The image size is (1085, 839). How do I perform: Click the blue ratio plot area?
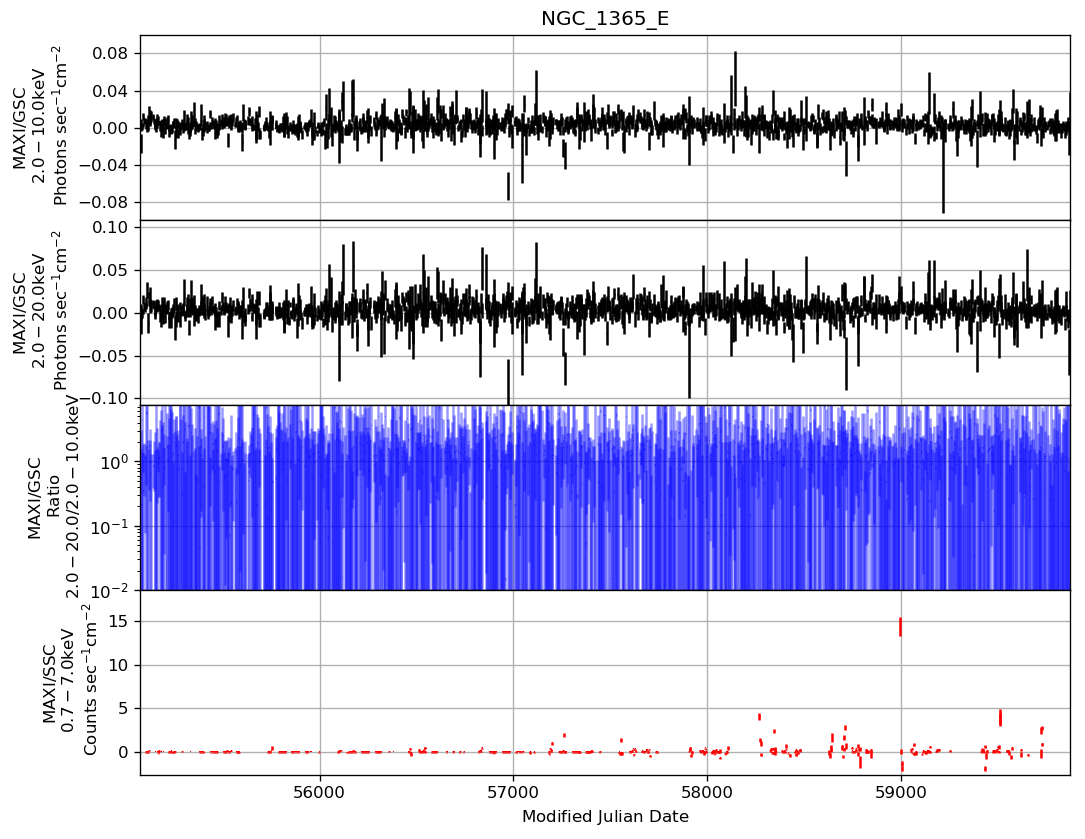[x=605, y=498]
